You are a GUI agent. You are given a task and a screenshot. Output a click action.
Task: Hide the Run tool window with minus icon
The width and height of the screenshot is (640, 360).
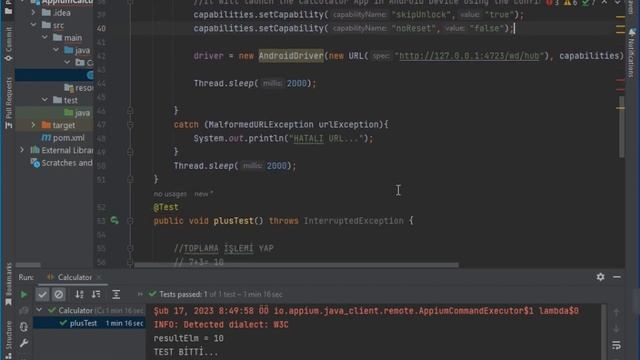[x=617, y=277]
